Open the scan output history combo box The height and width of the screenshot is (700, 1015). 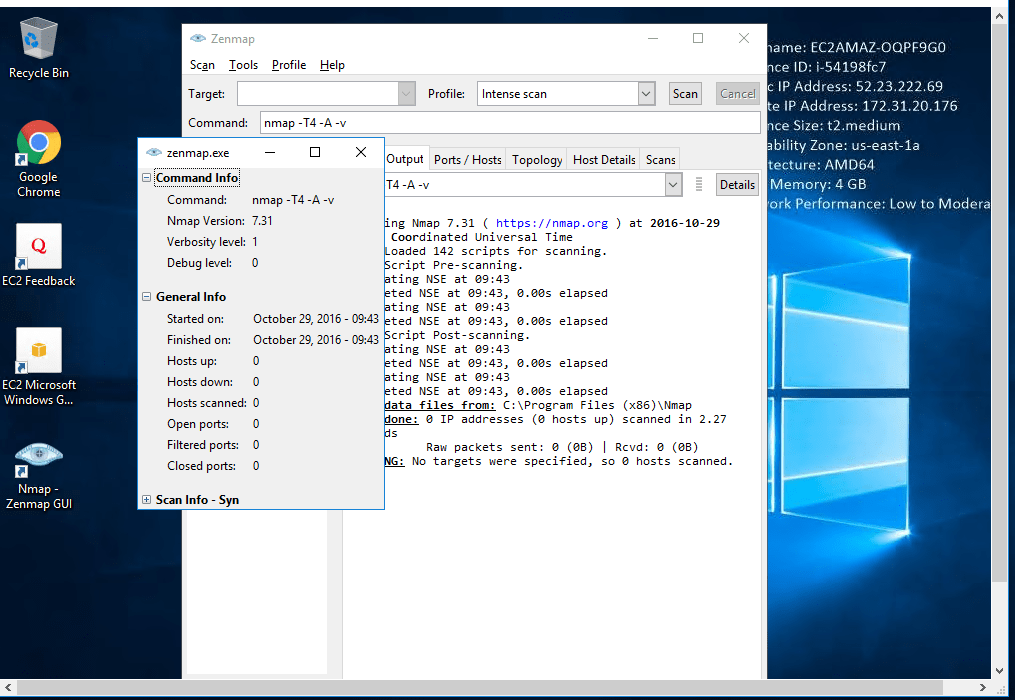pyautogui.click(x=671, y=184)
